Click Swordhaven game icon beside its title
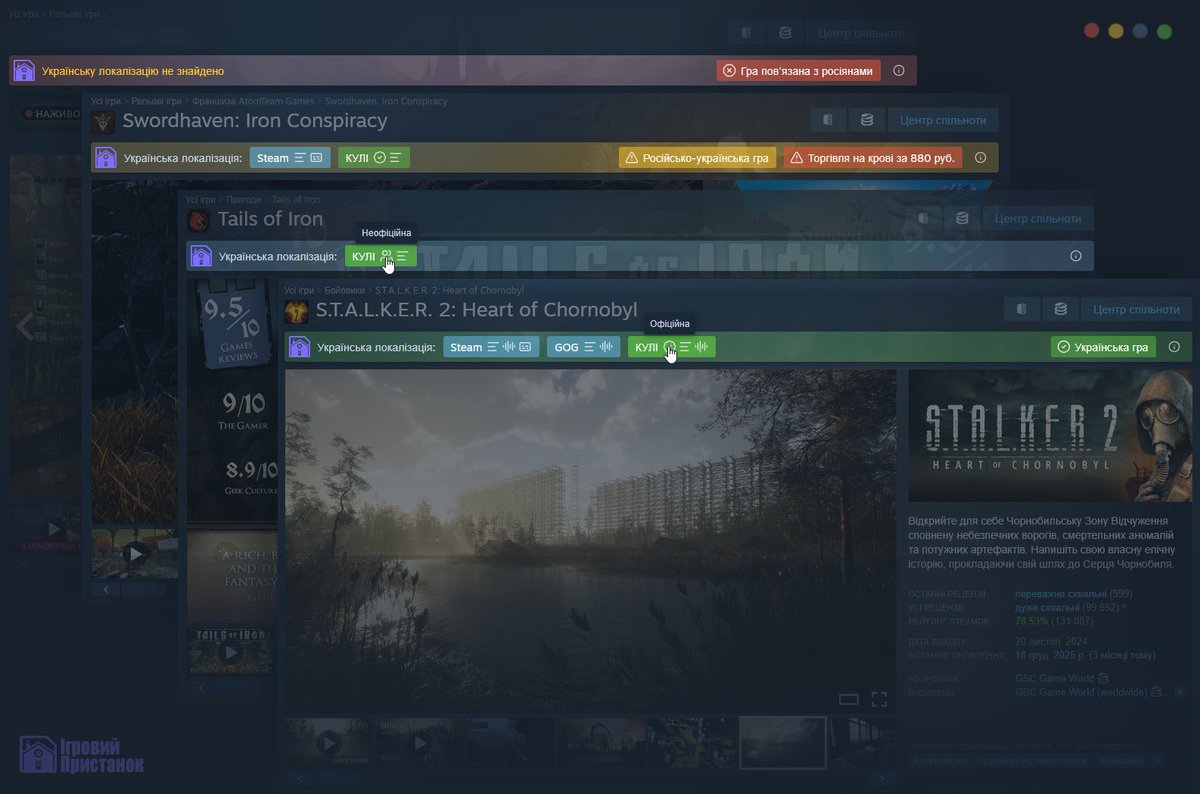 [103, 122]
